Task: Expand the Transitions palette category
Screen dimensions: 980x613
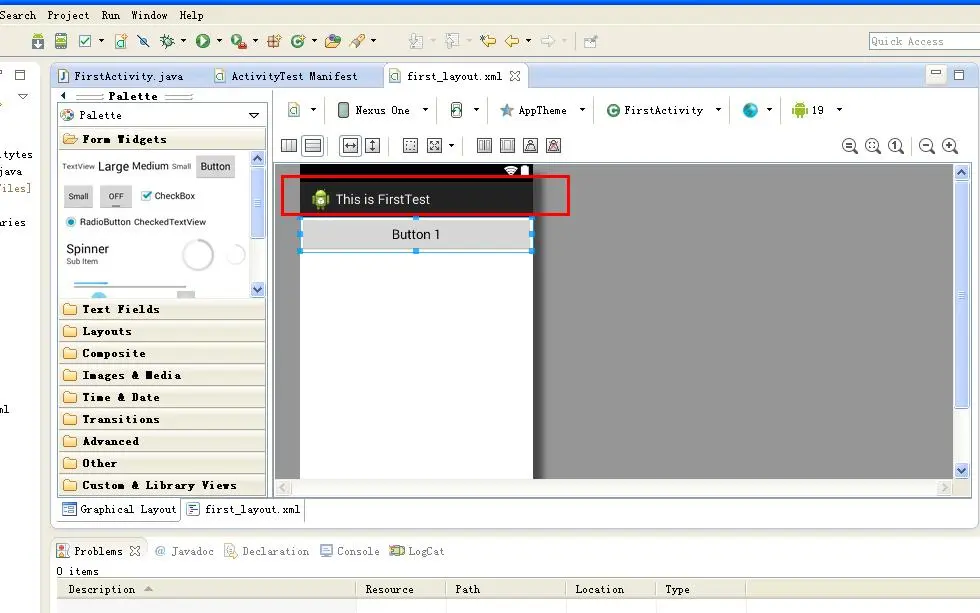Action: tap(162, 419)
